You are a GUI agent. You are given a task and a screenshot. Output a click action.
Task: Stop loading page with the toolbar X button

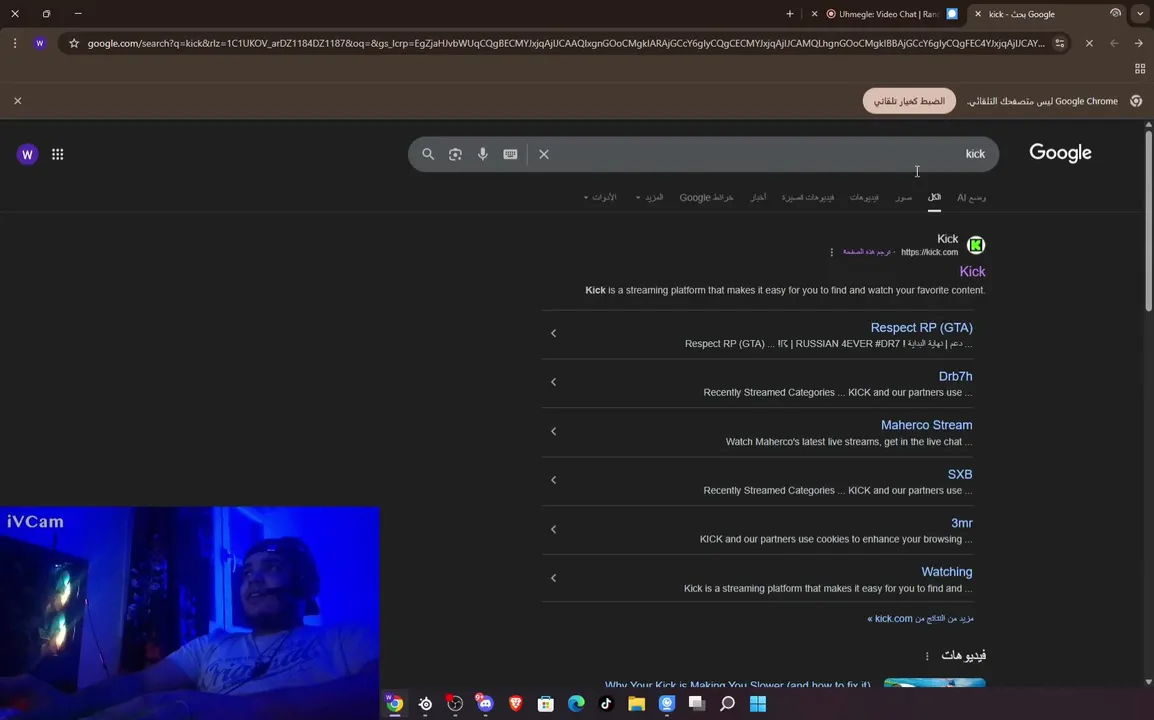[1089, 43]
